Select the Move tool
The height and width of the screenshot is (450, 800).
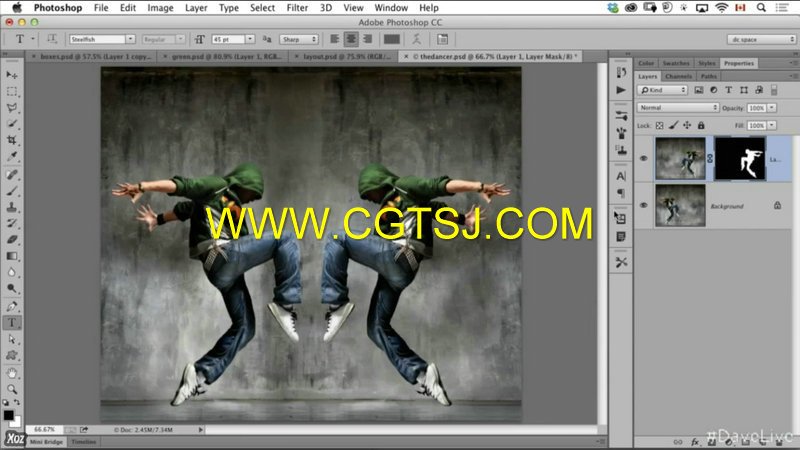tap(12, 75)
